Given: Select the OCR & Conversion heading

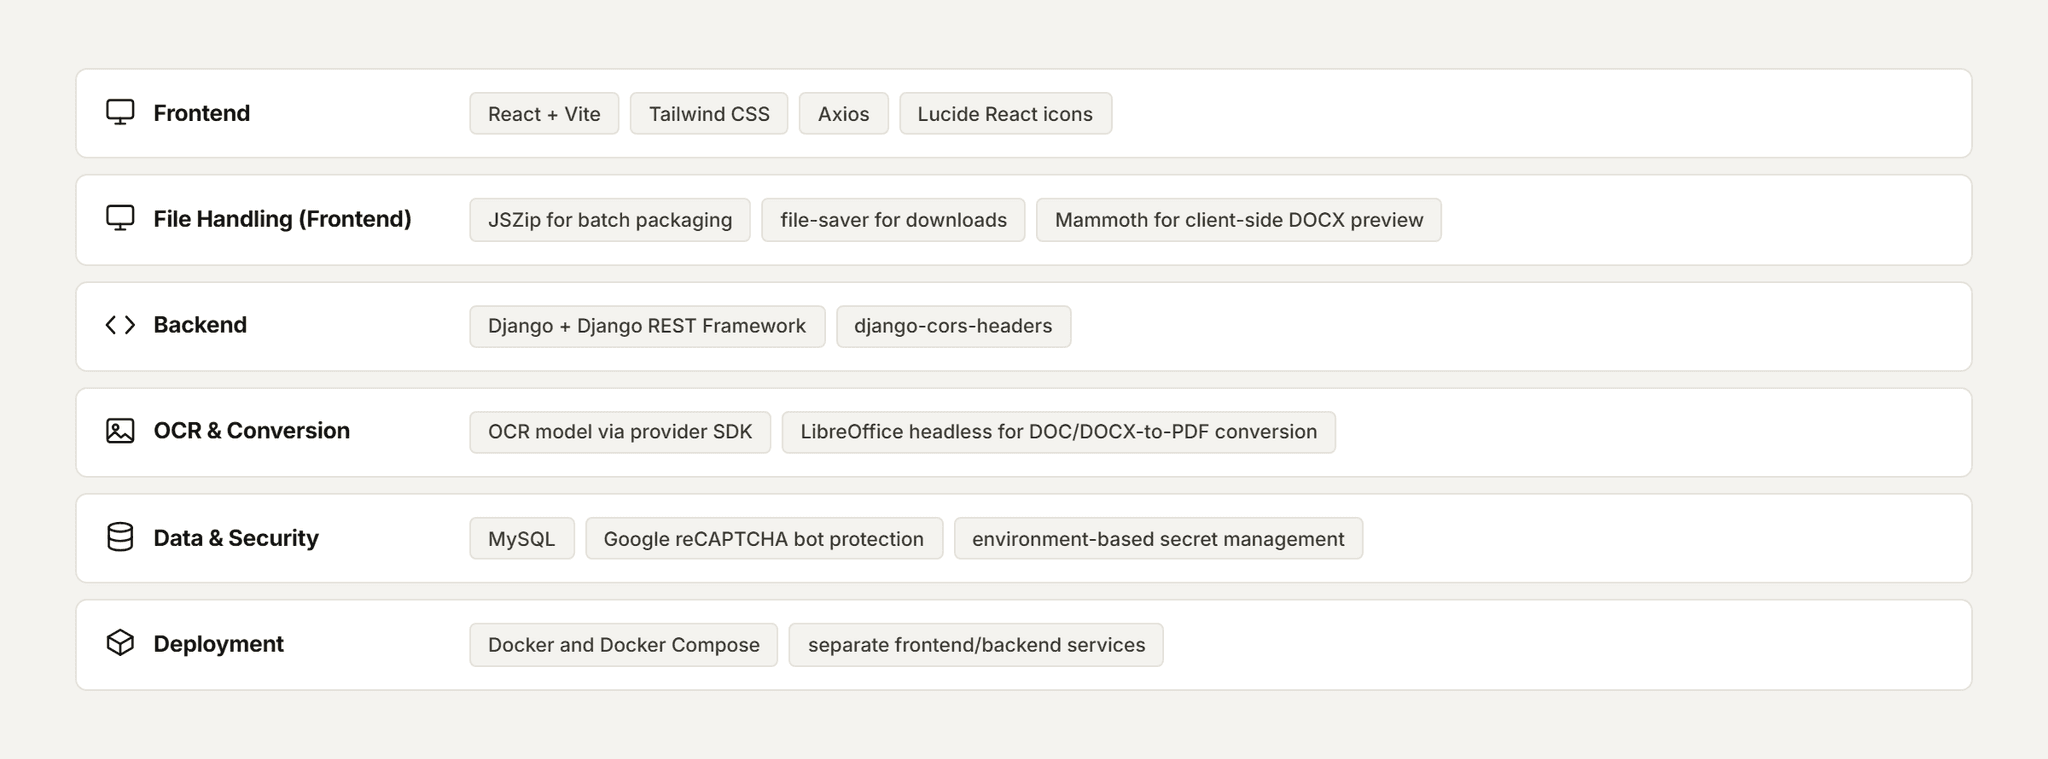Looking at the screenshot, I should [252, 431].
